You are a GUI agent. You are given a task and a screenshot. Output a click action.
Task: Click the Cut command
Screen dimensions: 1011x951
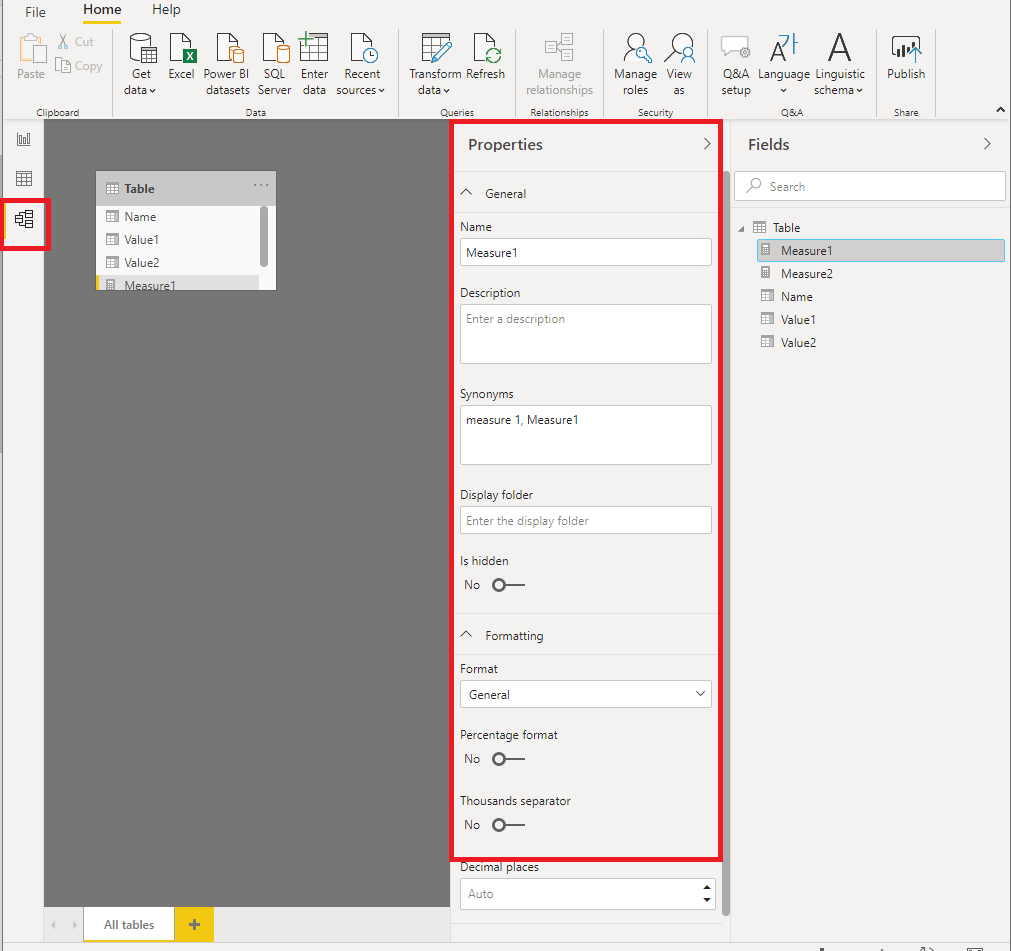pyautogui.click(x=76, y=41)
